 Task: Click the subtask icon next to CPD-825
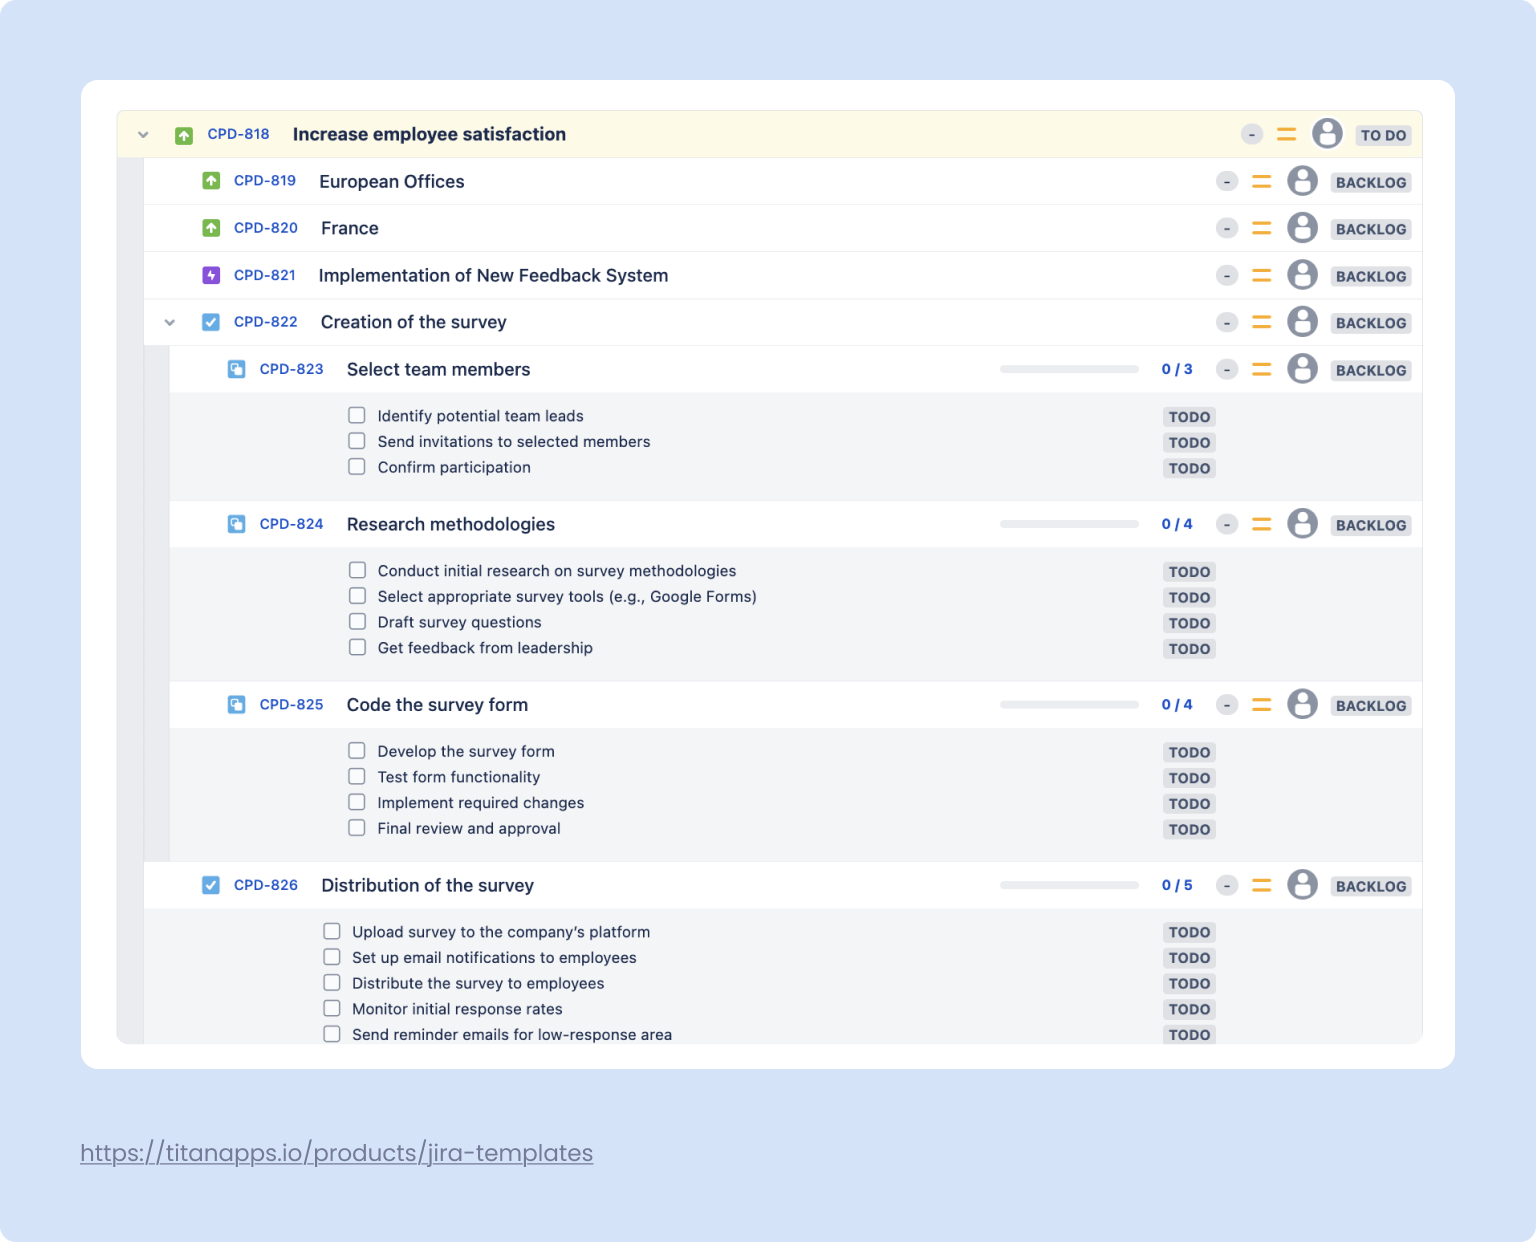(x=236, y=704)
